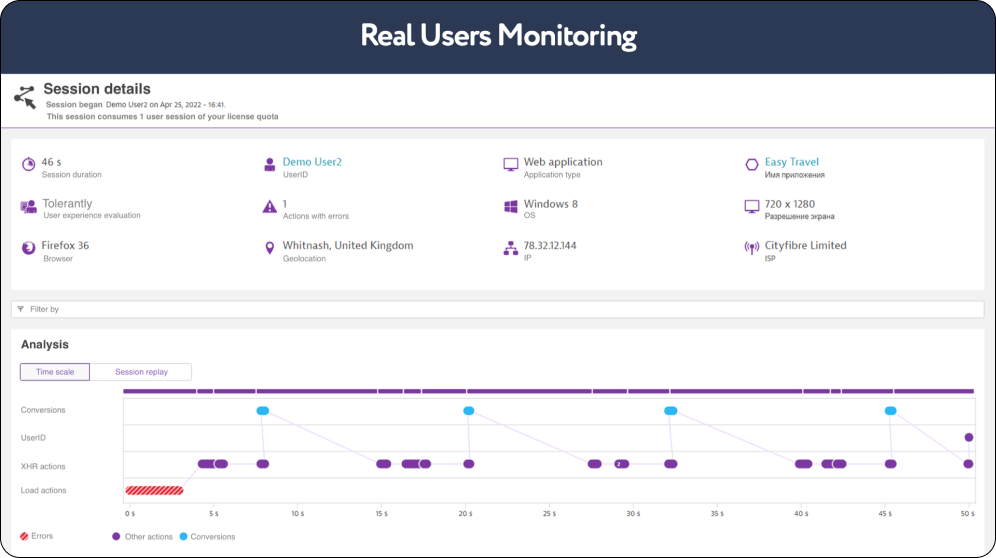Click the session duration clock icon
The image size is (996, 558).
pyautogui.click(x=28, y=165)
